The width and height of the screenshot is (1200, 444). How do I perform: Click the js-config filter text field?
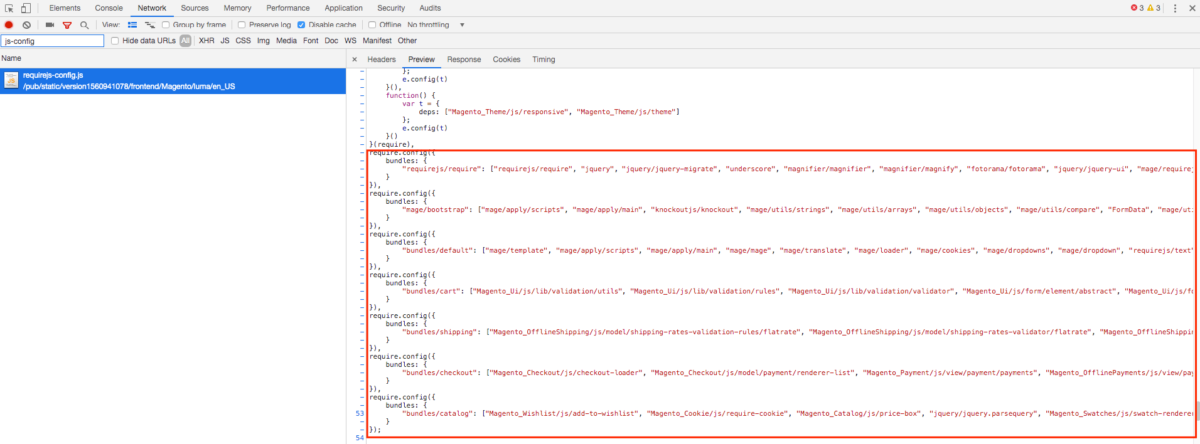tap(53, 41)
